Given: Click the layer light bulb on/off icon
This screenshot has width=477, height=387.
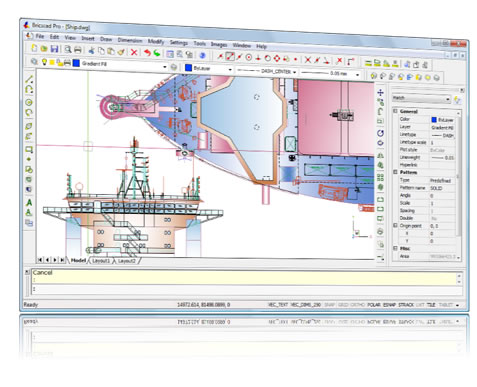Looking at the screenshot, I should pyautogui.click(x=44, y=62).
